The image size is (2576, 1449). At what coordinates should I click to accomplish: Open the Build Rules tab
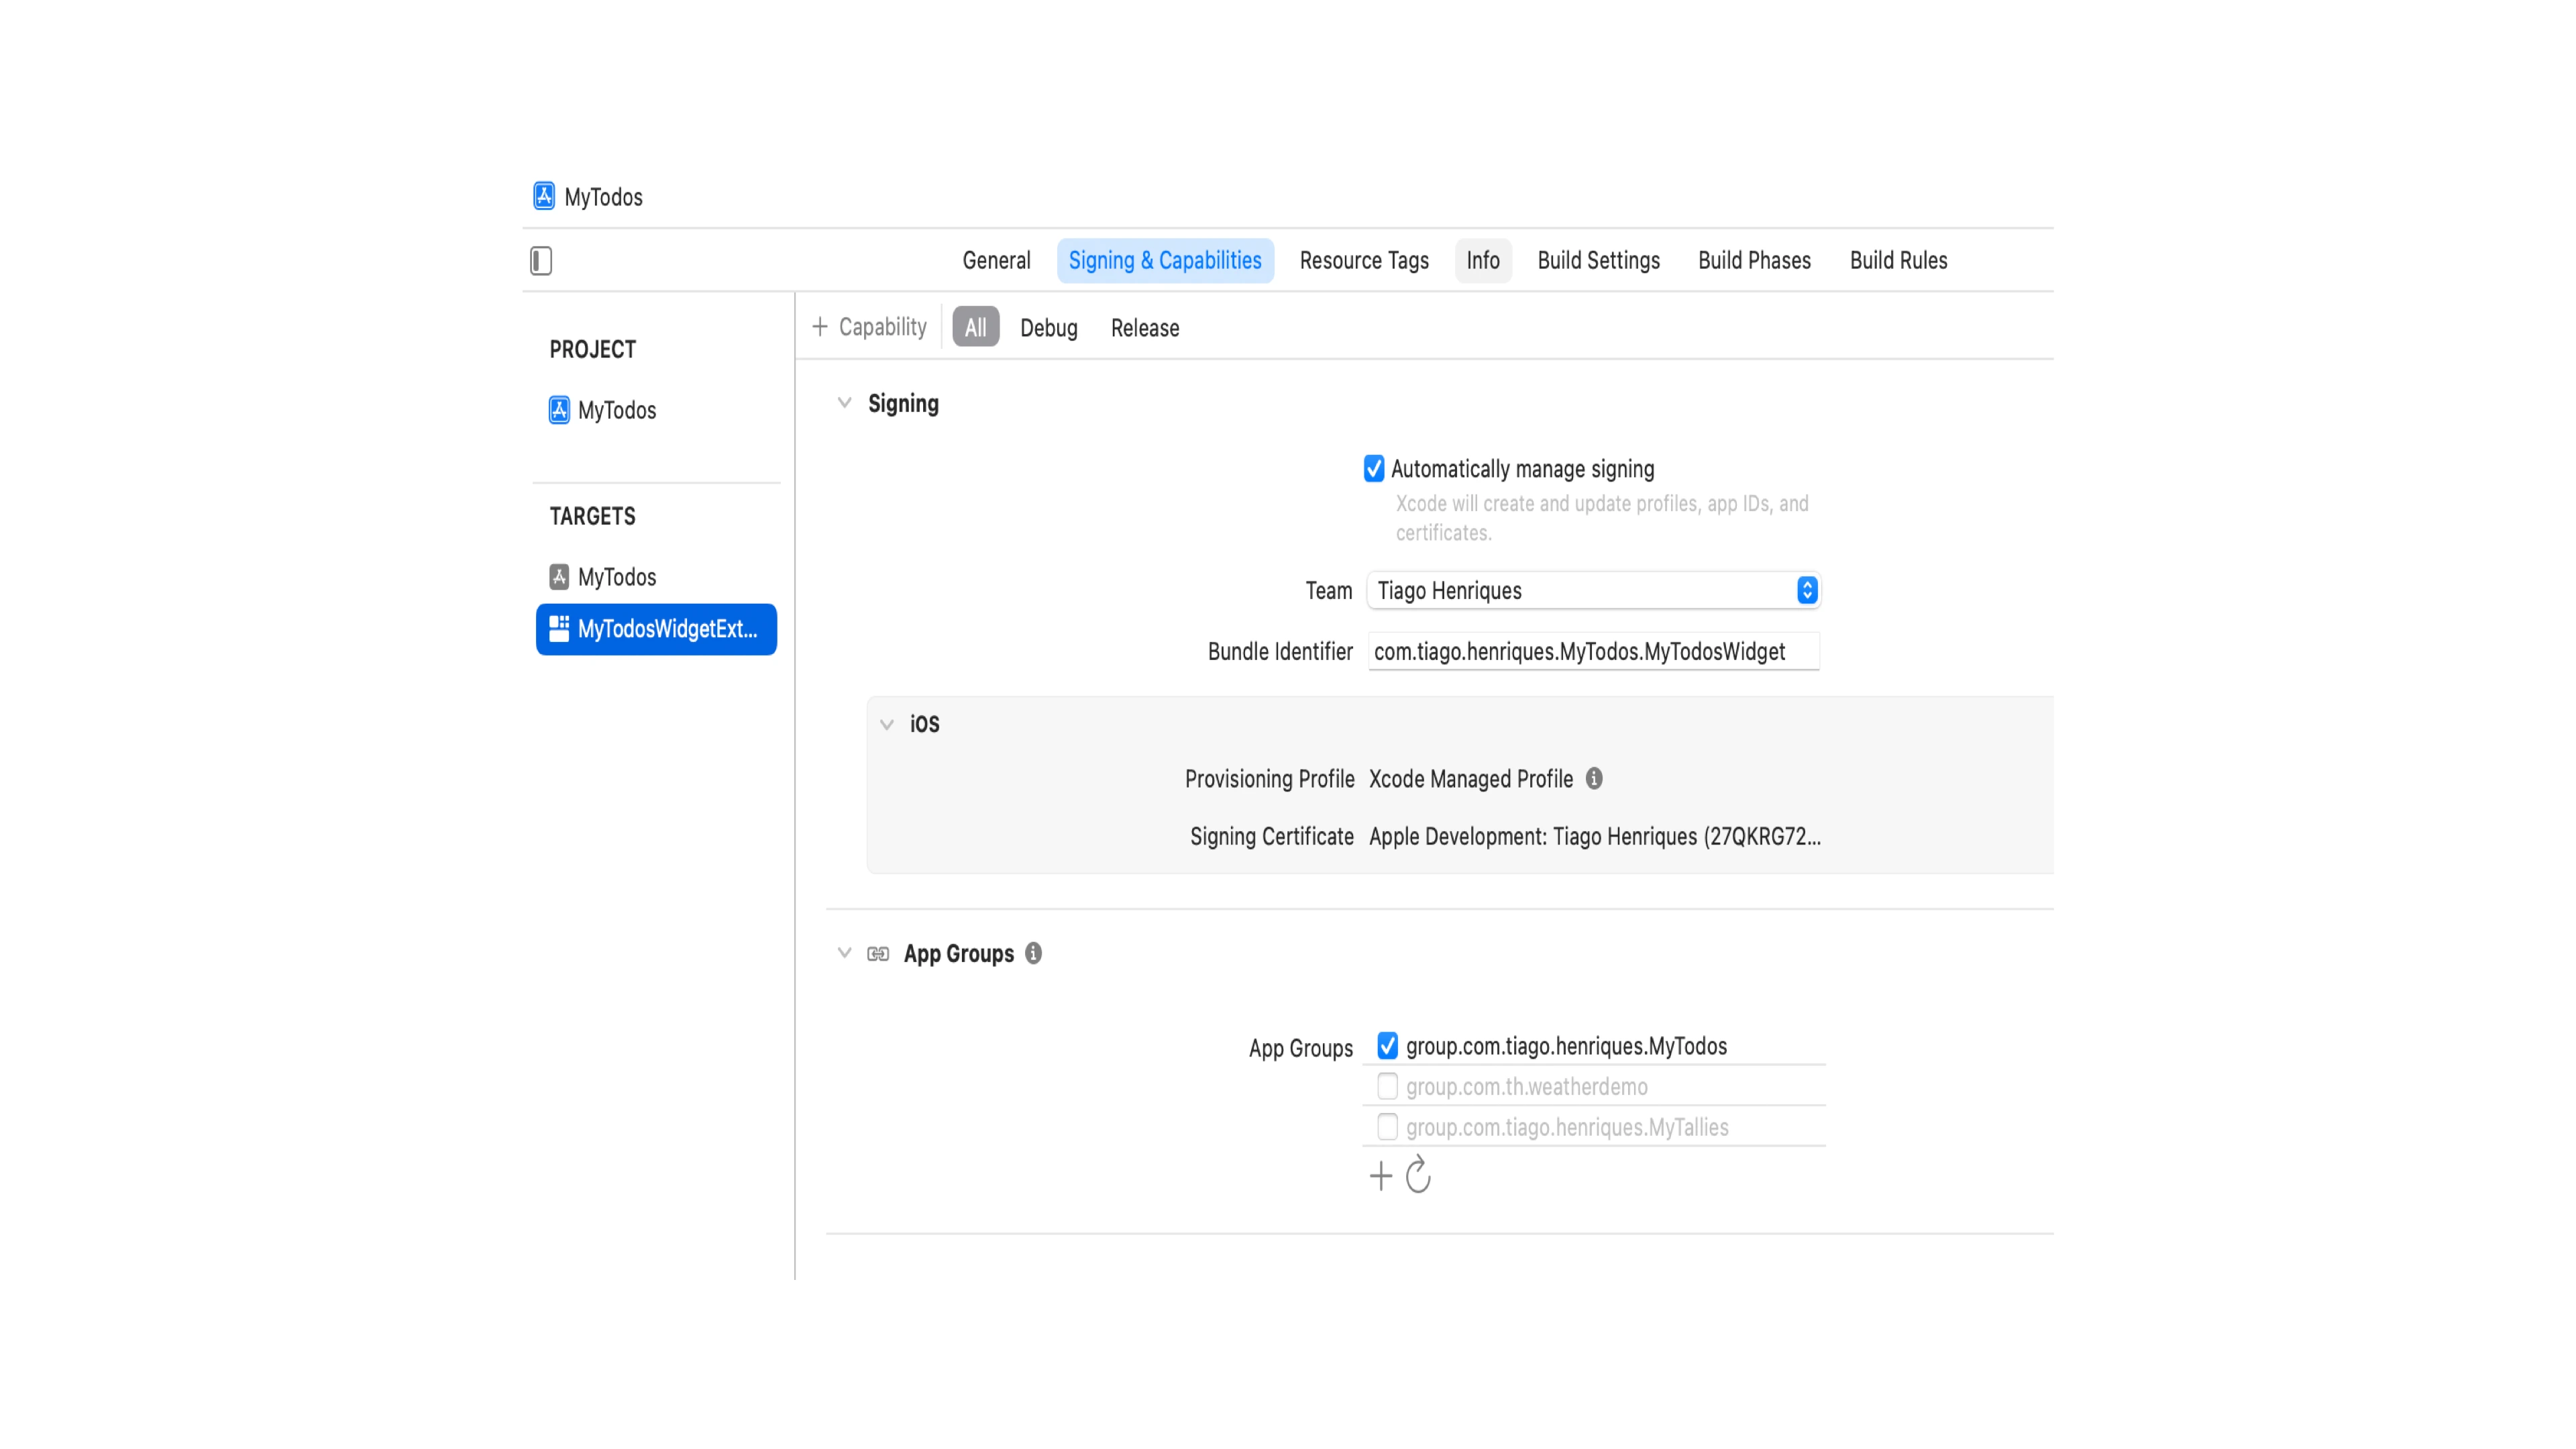[1898, 261]
